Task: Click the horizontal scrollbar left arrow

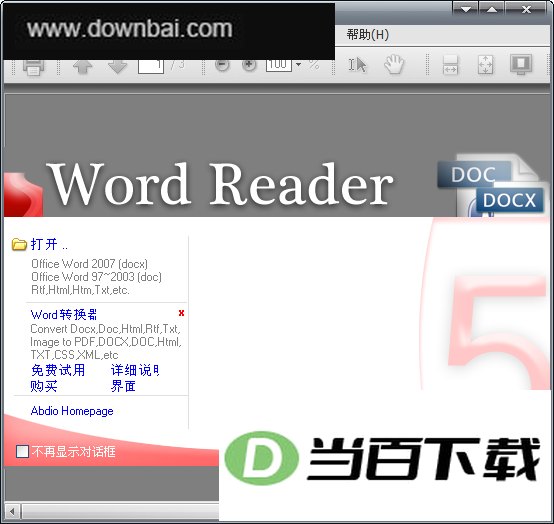Action: 13,511
